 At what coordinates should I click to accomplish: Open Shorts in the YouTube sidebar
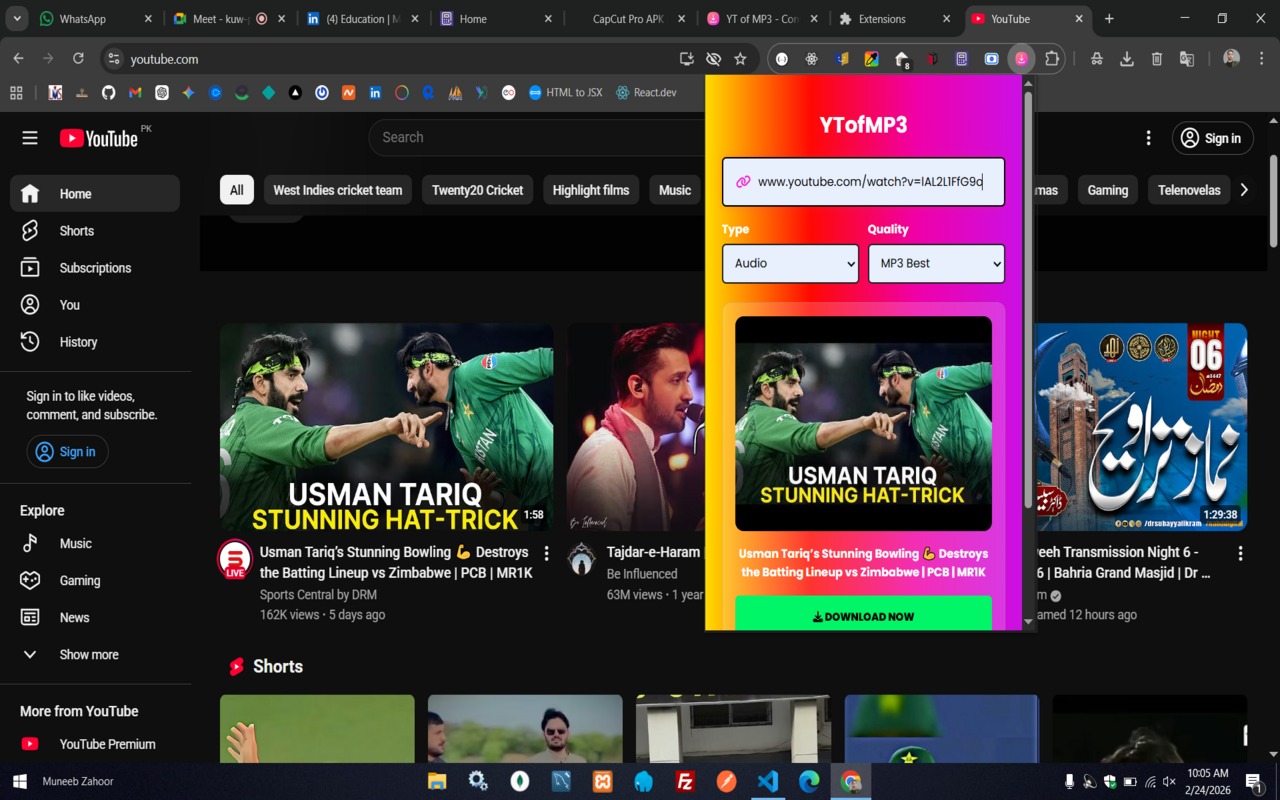[x=95, y=231]
